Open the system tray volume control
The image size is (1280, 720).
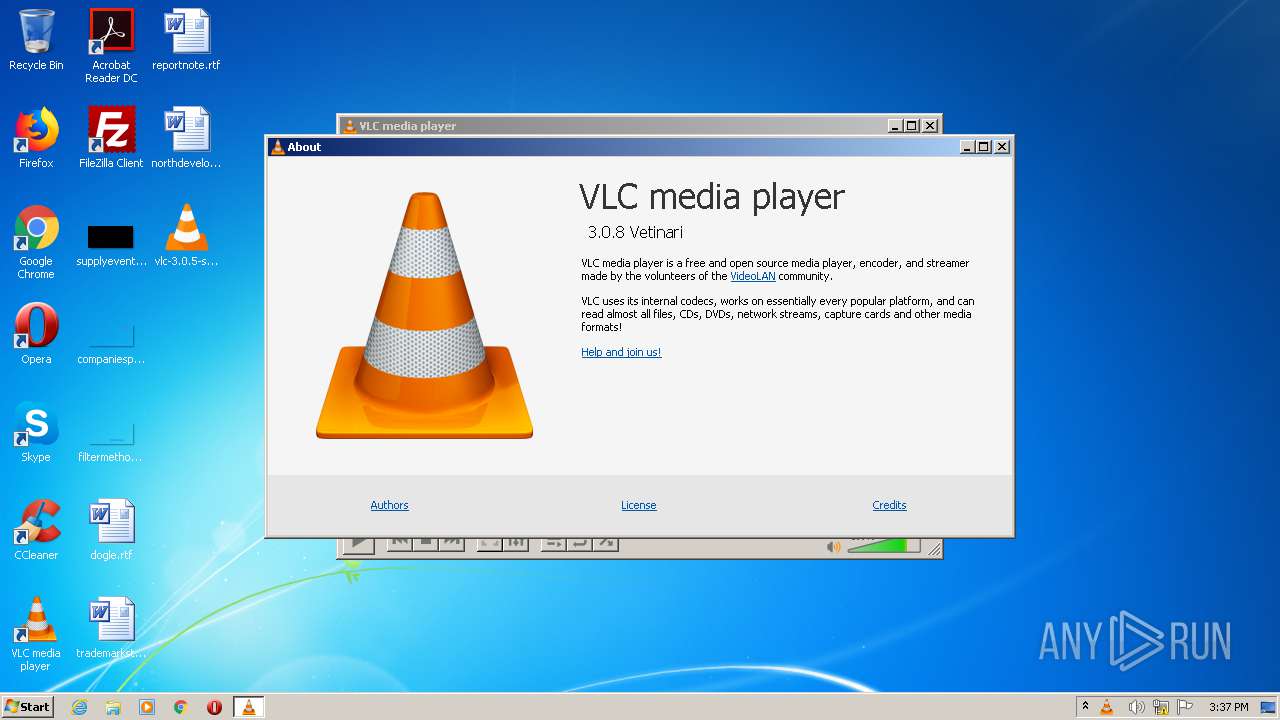pyautogui.click(x=1136, y=707)
